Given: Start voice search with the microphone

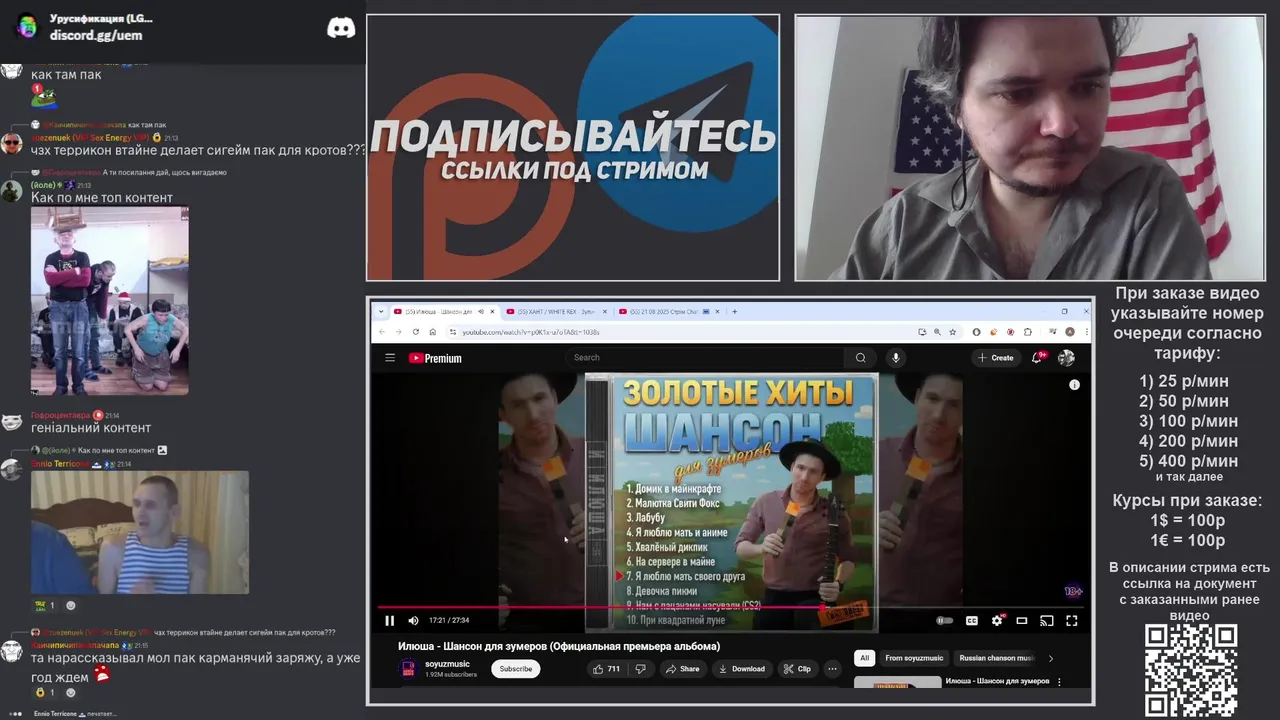Looking at the screenshot, I should [x=896, y=357].
